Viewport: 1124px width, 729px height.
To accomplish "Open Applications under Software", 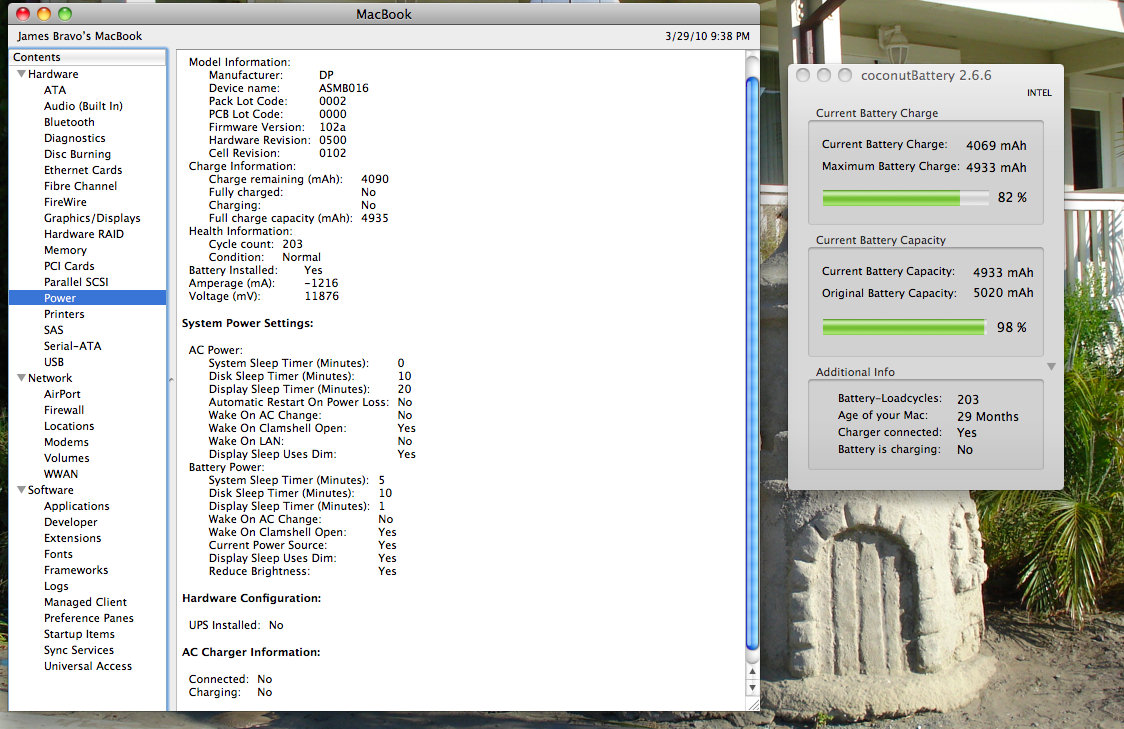I will pyautogui.click(x=77, y=506).
